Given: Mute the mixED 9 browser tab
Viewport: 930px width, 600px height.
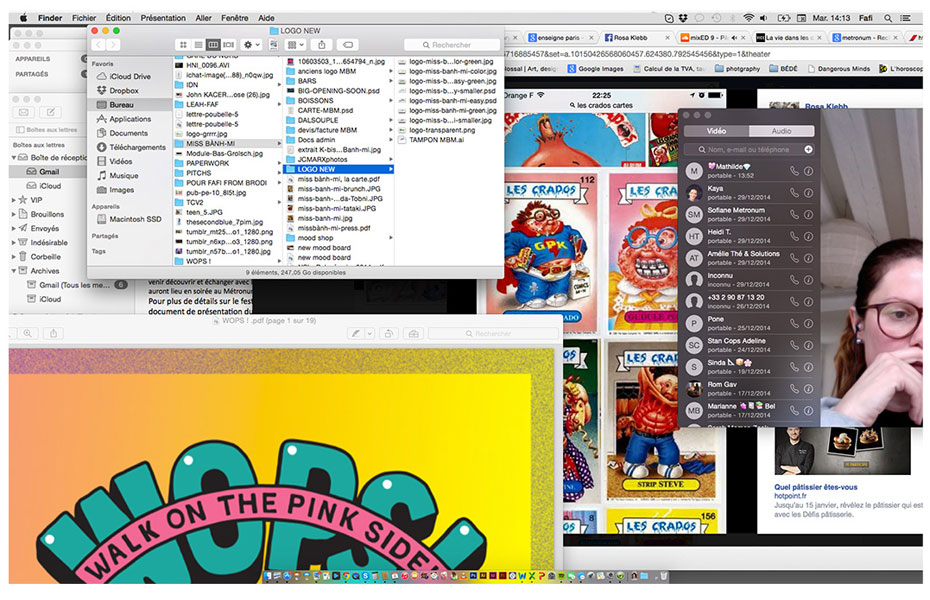Looking at the screenshot, I should point(734,38).
